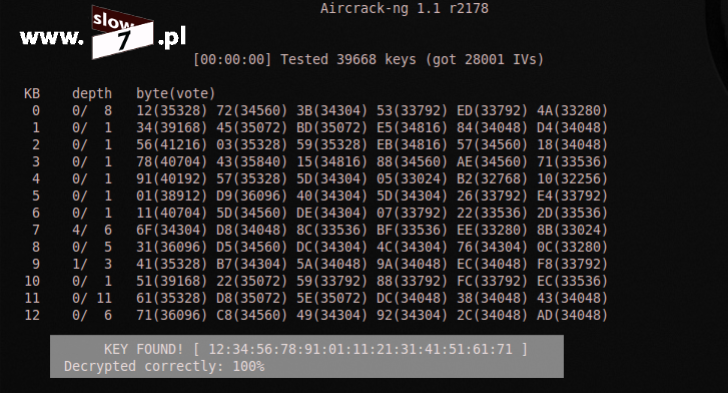The height and width of the screenshot is (393, 728).
Task: Click the depth '4/ 6' value
Action: (92, 230)
